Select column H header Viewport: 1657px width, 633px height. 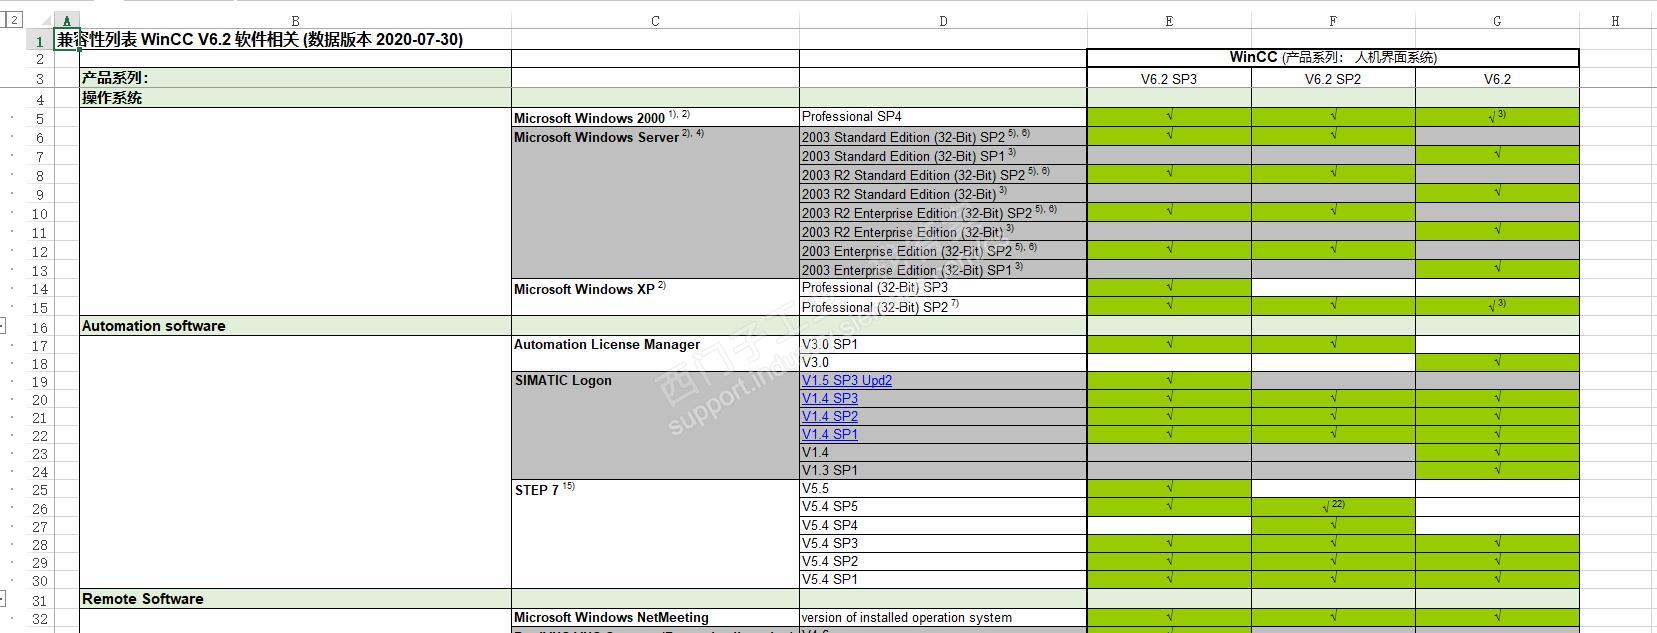click(x=1615, y=21)
